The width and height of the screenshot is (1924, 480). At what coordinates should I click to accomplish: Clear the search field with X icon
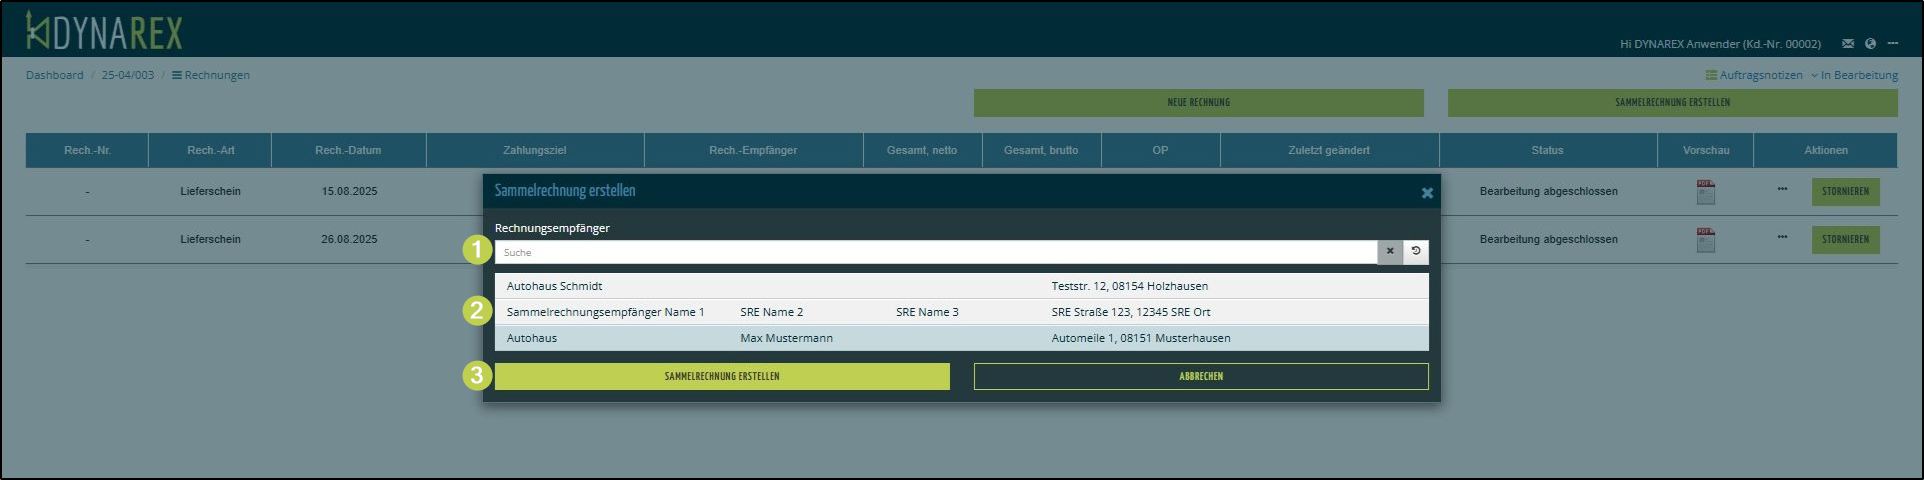[x=1390, y=252]
